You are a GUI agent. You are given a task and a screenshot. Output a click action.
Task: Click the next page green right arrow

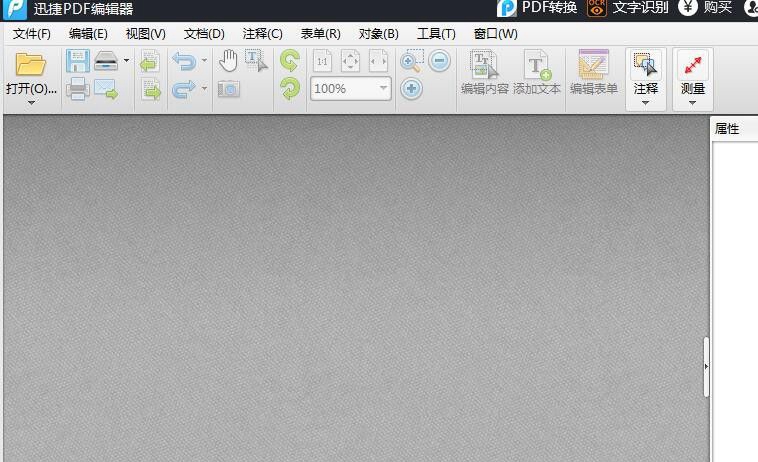point(151,89)
